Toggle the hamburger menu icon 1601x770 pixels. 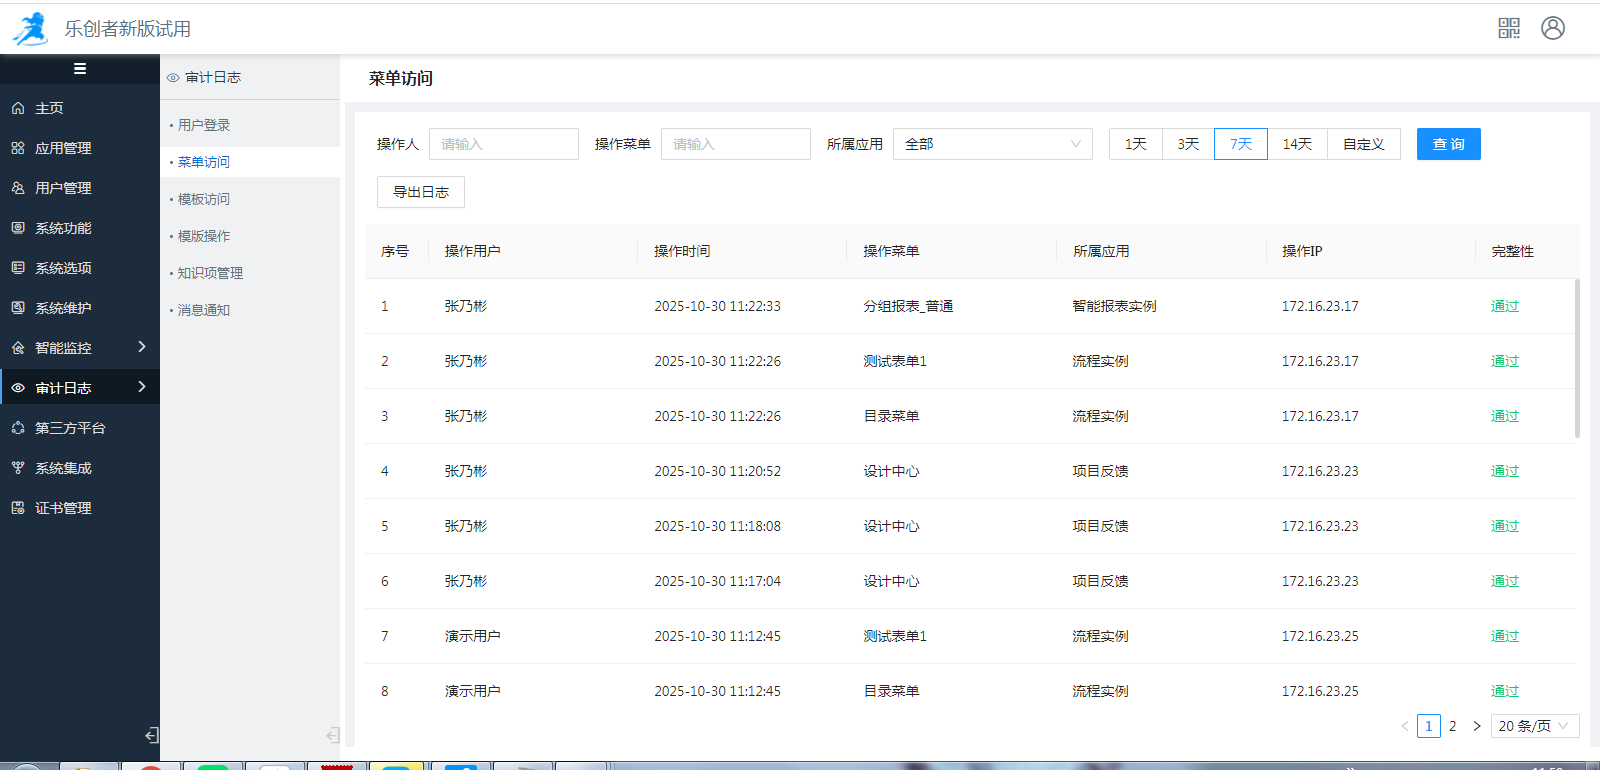[80, 69]
